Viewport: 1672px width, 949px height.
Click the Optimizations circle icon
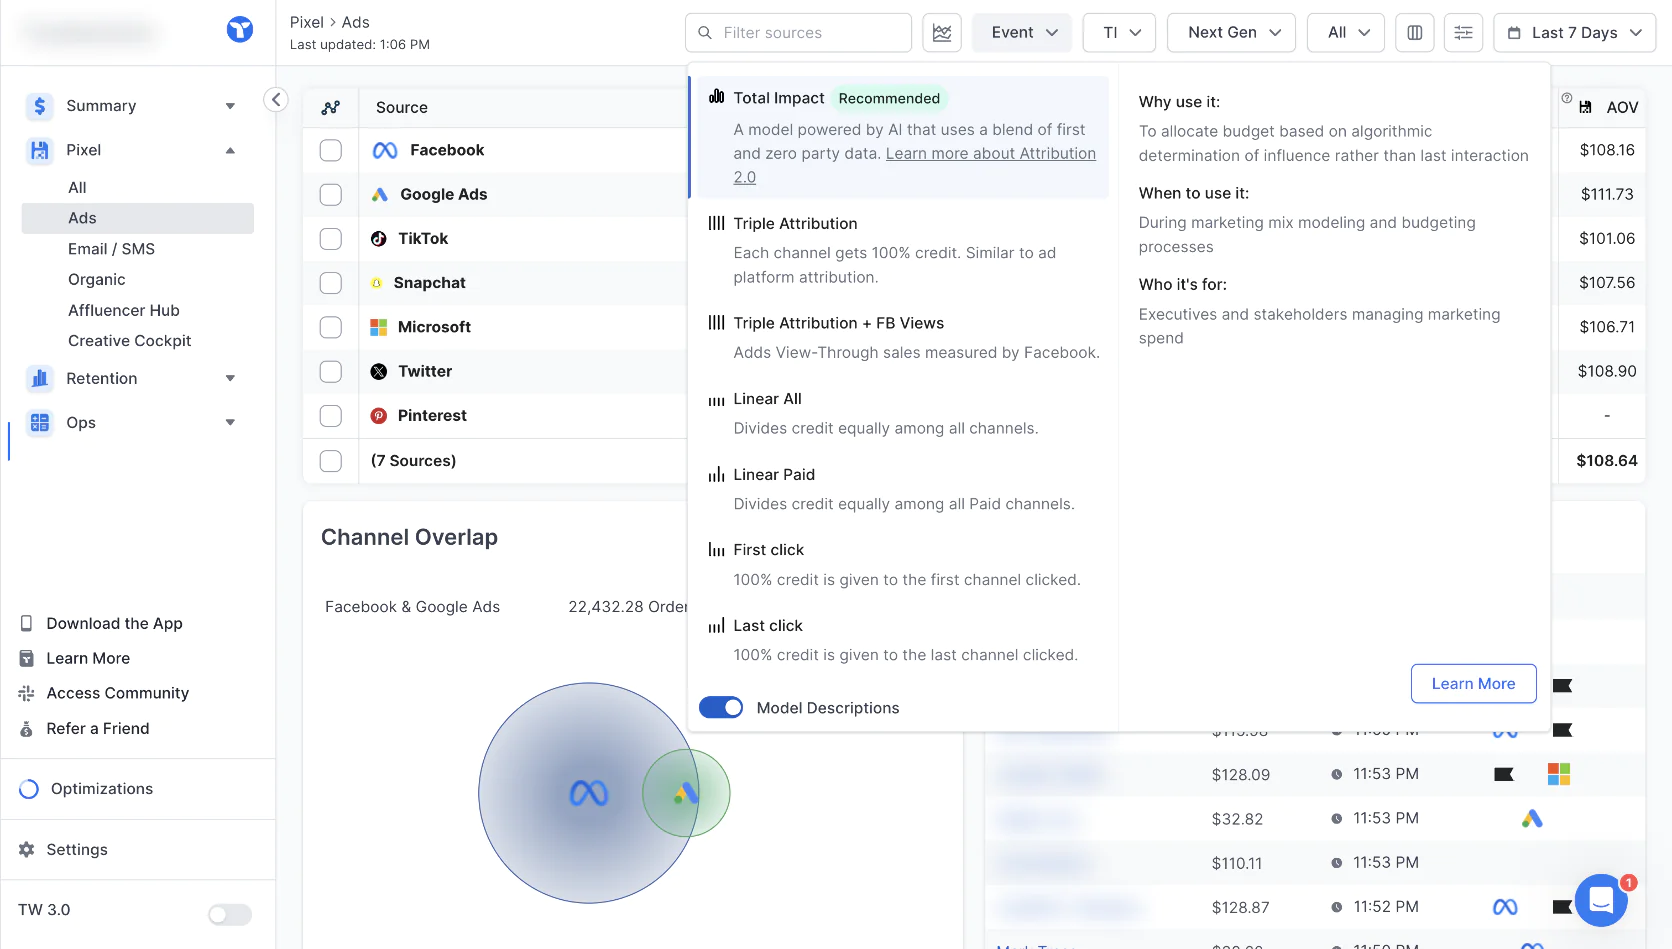pos(29,789)
